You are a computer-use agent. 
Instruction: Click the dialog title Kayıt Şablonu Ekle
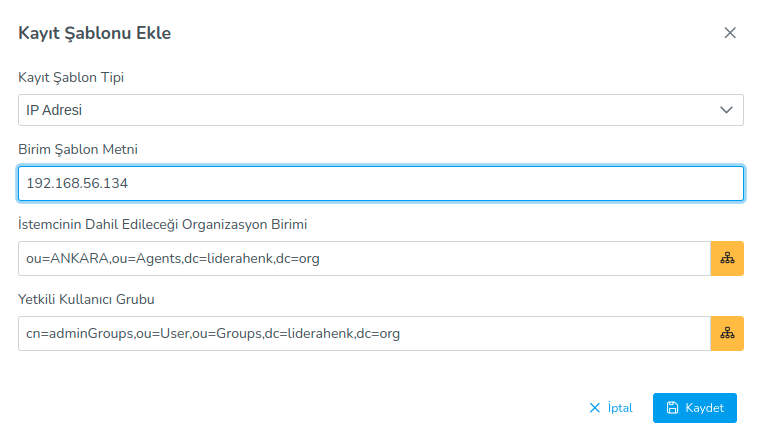[95, 33]
